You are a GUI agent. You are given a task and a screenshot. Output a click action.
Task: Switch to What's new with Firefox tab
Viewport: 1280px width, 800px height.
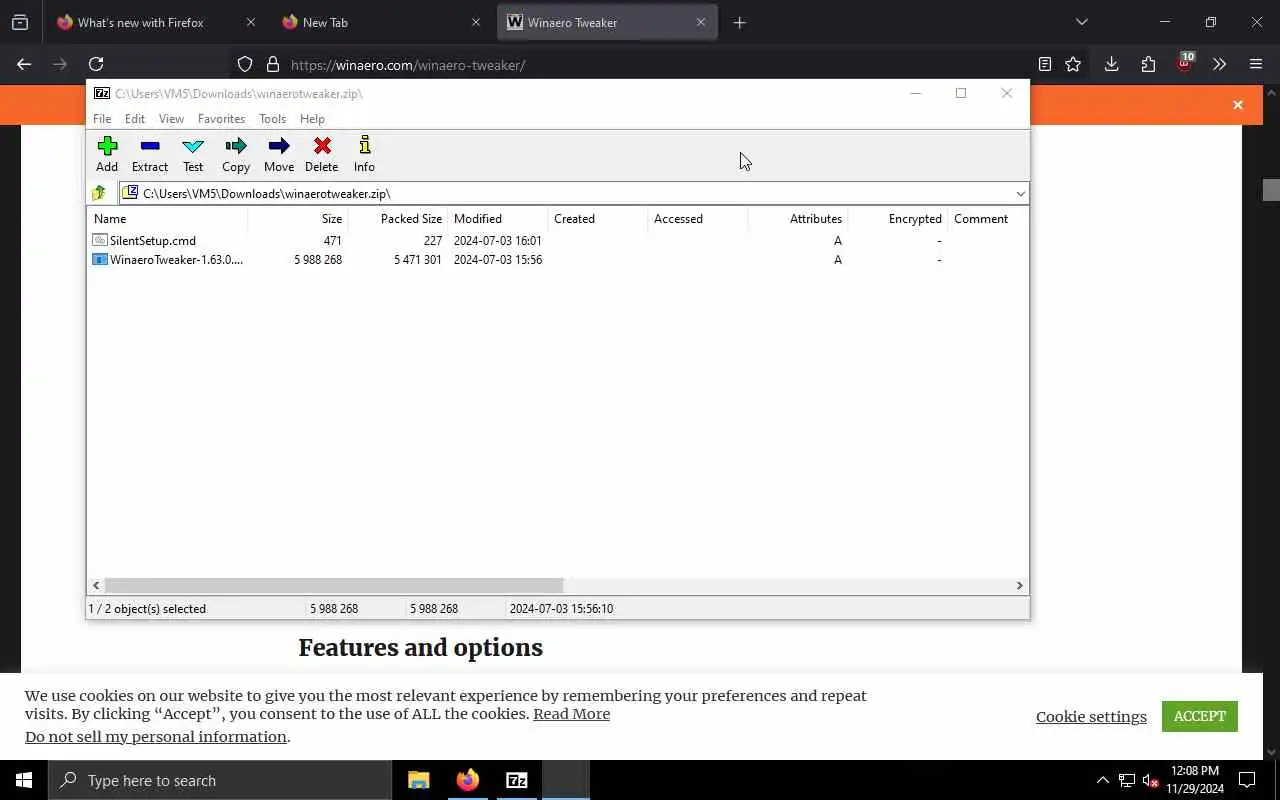pyautogui.click(x=158, y=22)
